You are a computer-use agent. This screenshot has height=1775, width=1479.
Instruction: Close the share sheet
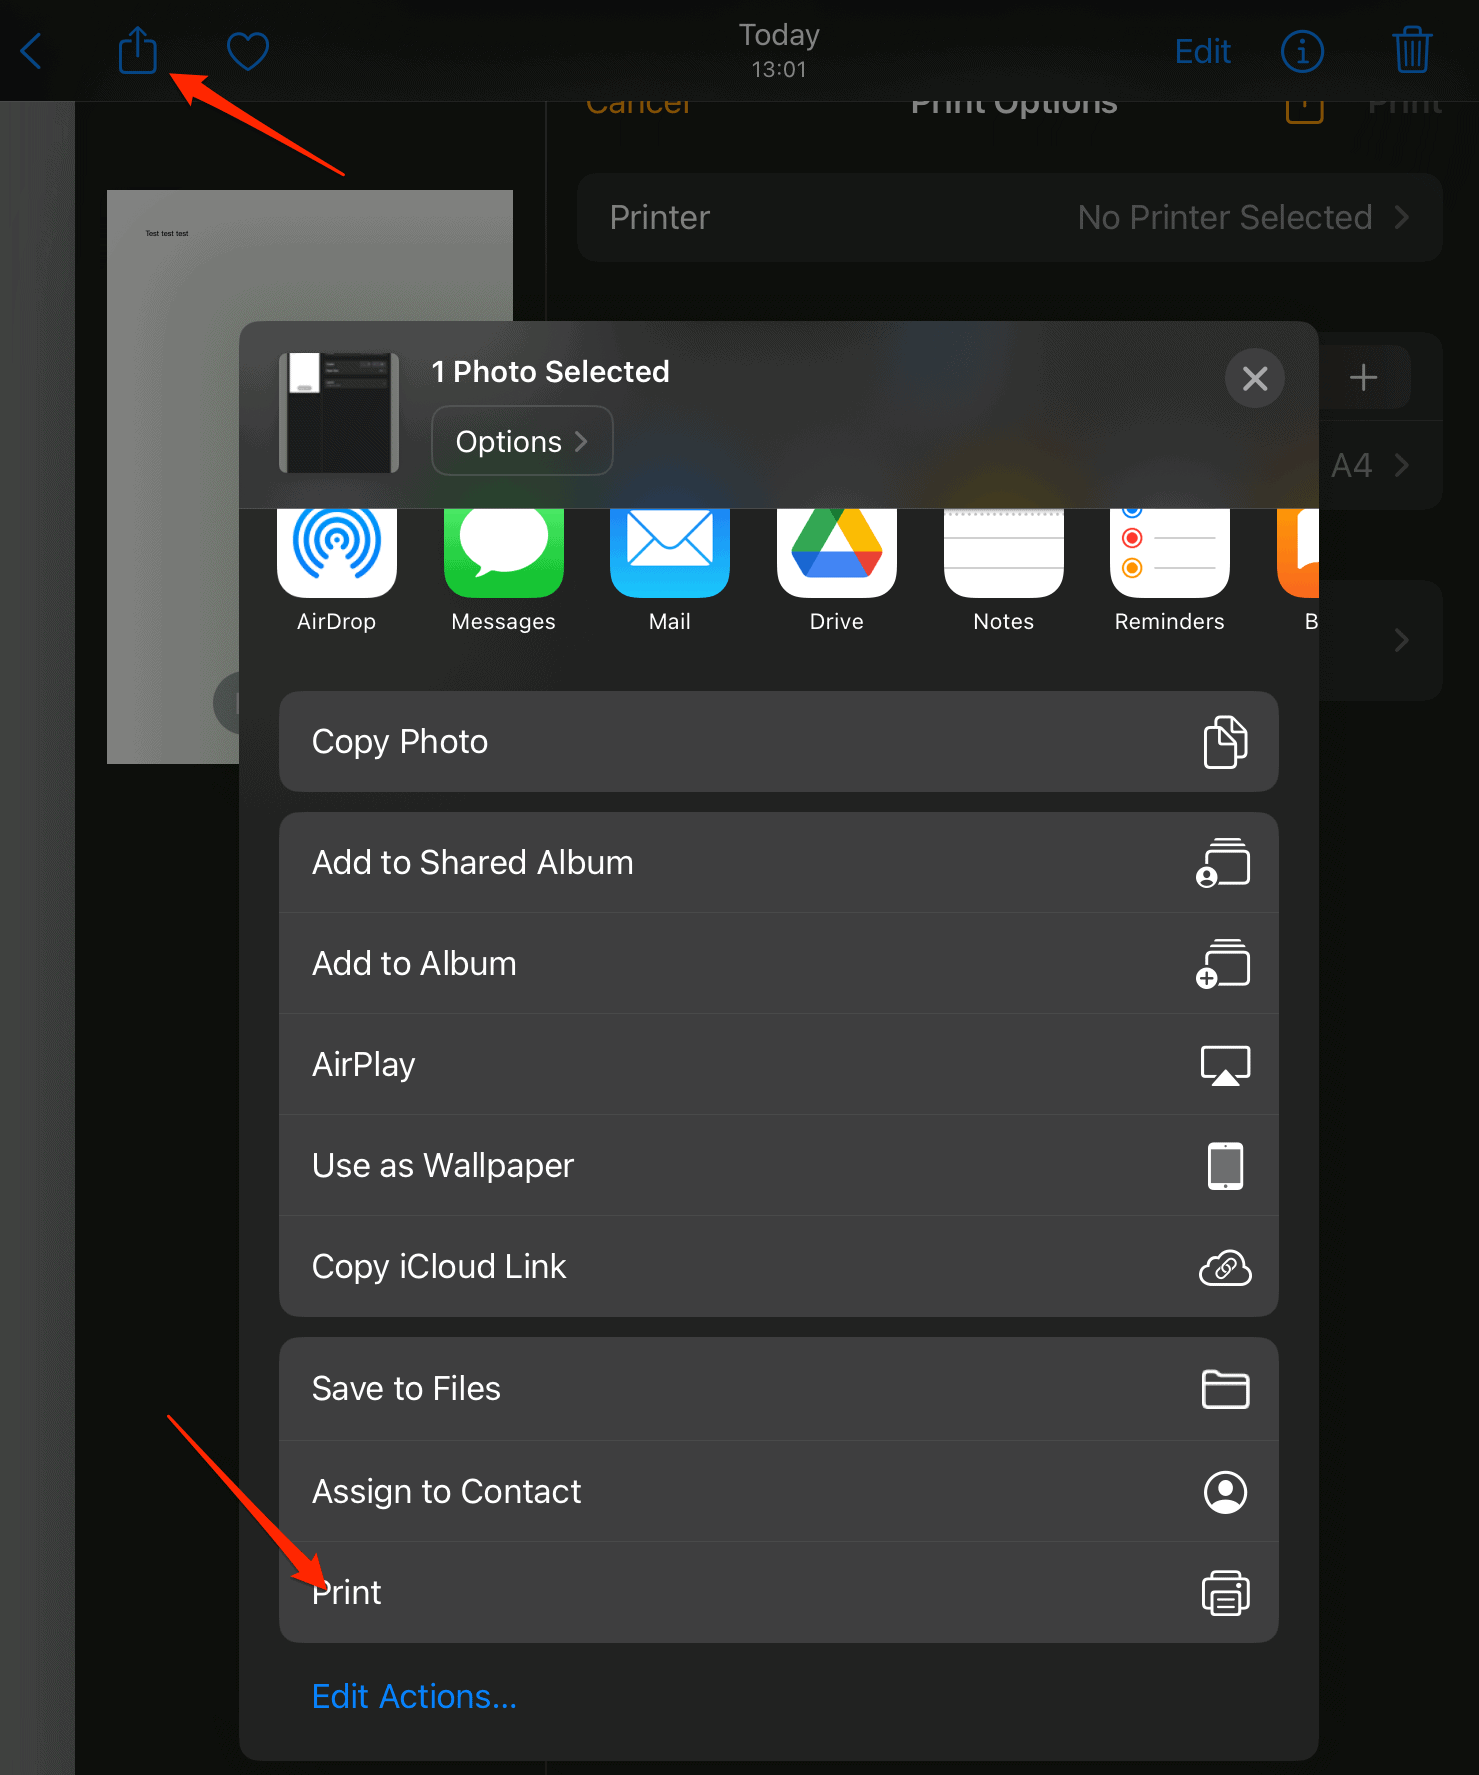[1254, 378]
